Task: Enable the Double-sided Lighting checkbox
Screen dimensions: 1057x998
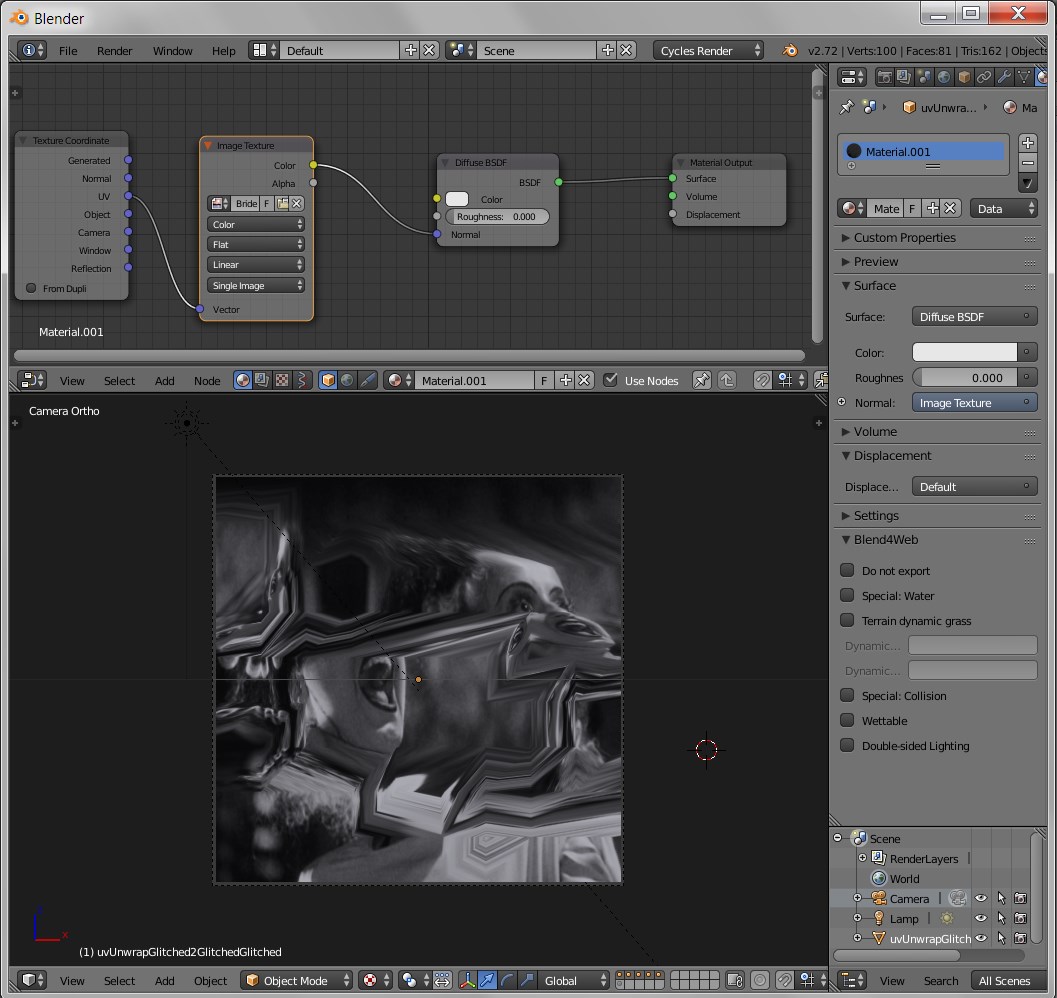Action: [x=847, y=744]
